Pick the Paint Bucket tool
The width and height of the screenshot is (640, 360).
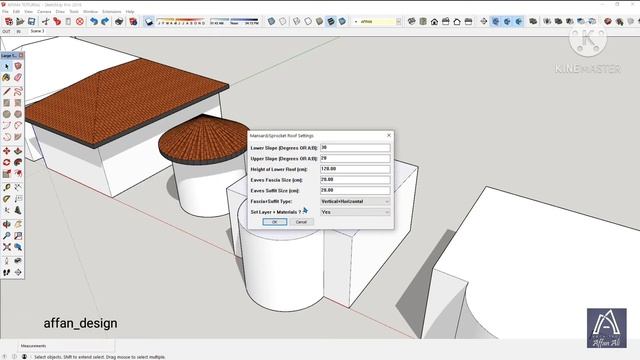pyautogui.click(x=7, y=78)
